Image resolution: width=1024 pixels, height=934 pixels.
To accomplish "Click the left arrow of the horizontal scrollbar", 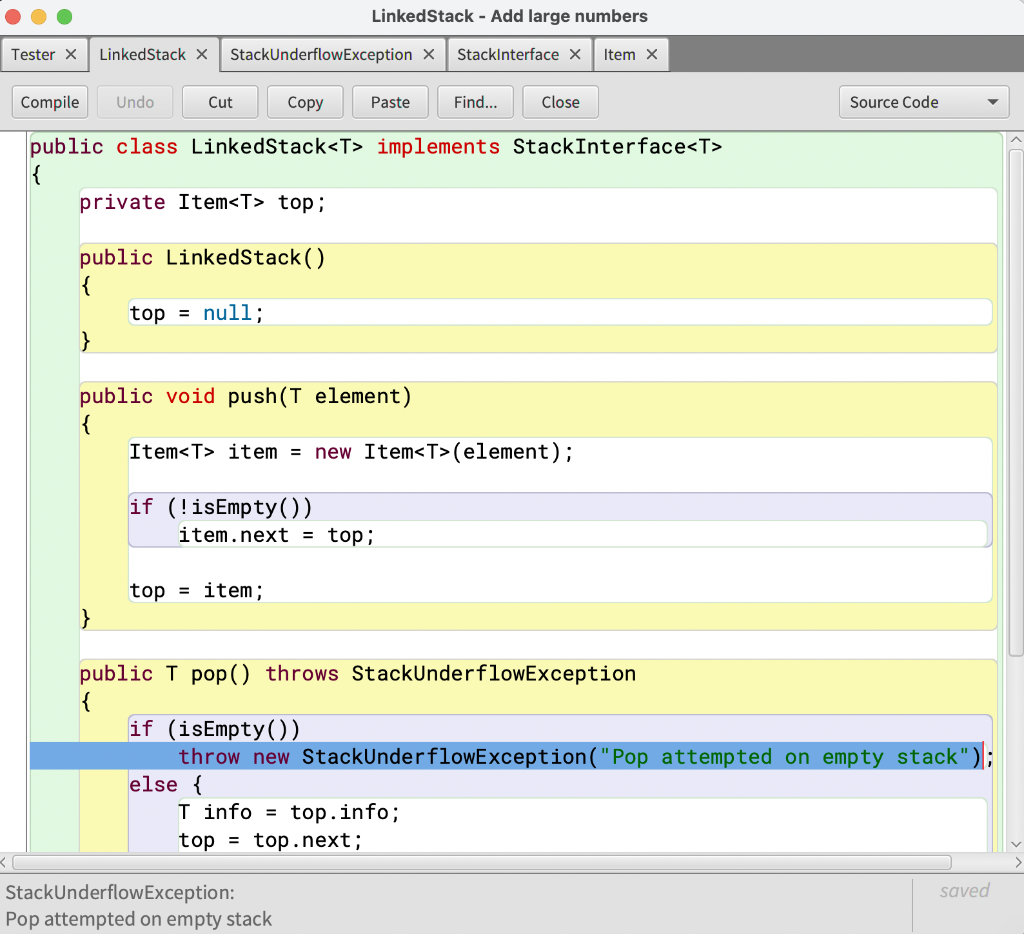I will [8, 862].
